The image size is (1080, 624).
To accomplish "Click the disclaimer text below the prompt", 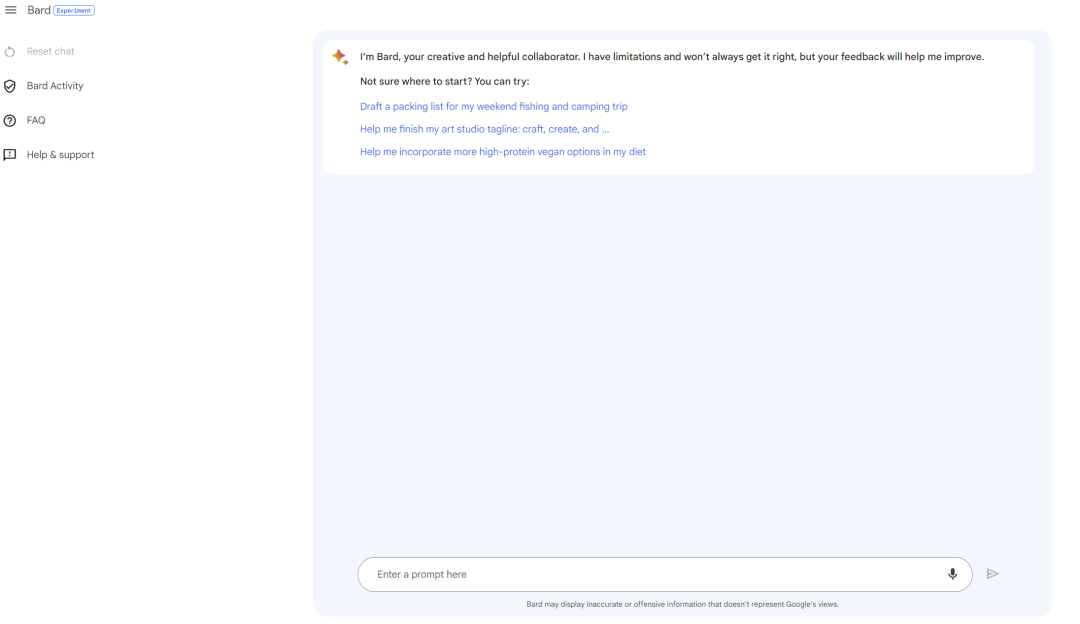I will click(x=682, y=604).
